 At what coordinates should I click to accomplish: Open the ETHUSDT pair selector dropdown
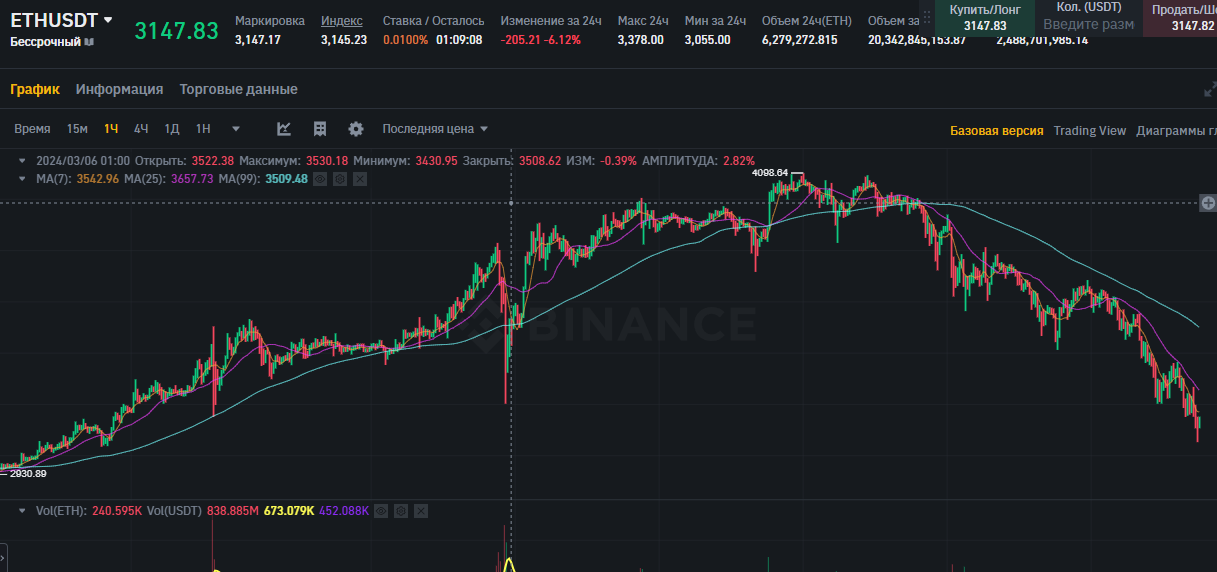tap(108, 20)
